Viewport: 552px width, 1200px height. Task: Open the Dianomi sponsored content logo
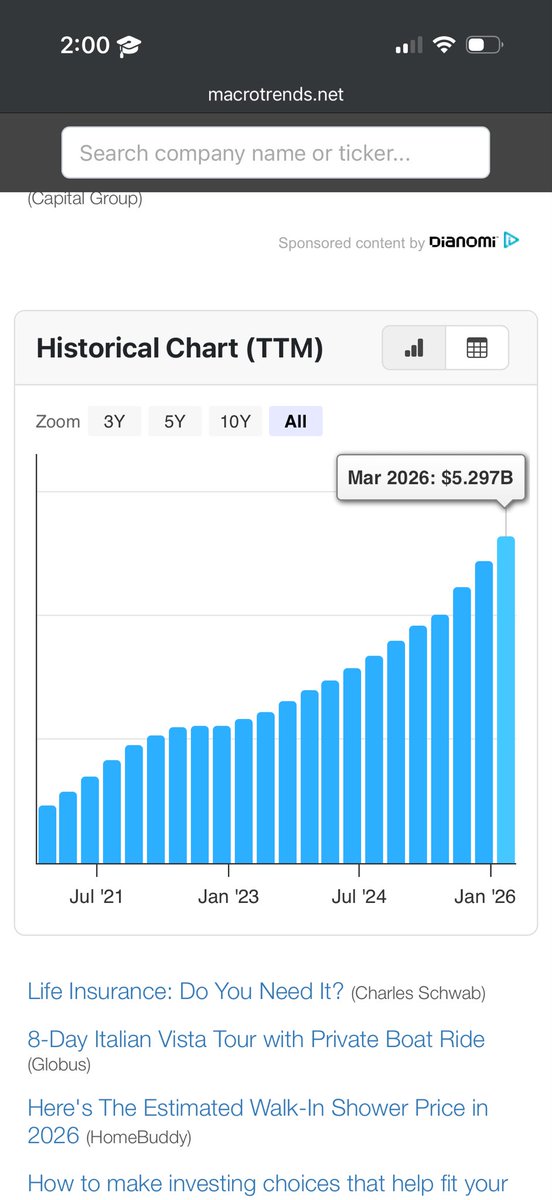click(463, 242)
